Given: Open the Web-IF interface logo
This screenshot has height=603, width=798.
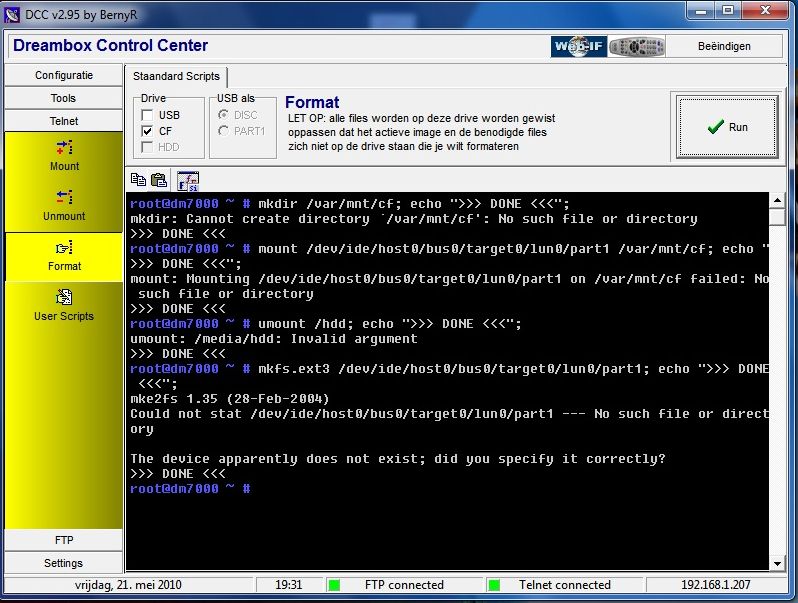Looking at the screenshot, I should [x=579, y=46].
